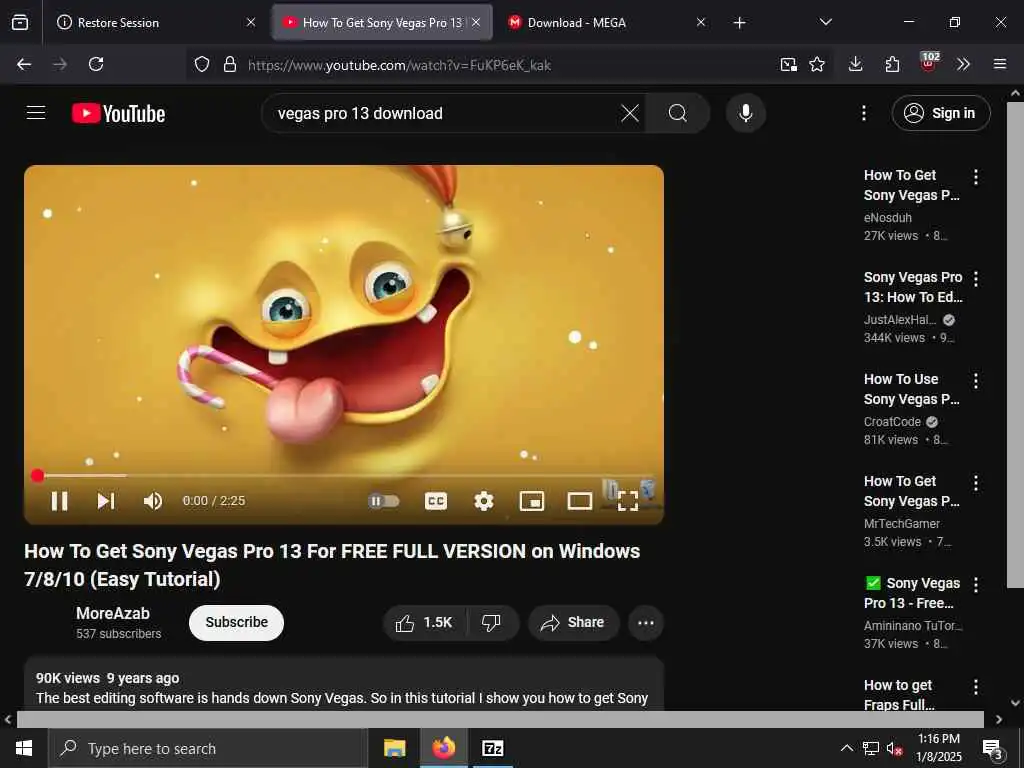This screenshot has height=768, width=1024.
Task: Open uBlock extension with 102 badge
Action: click(929, 62)
